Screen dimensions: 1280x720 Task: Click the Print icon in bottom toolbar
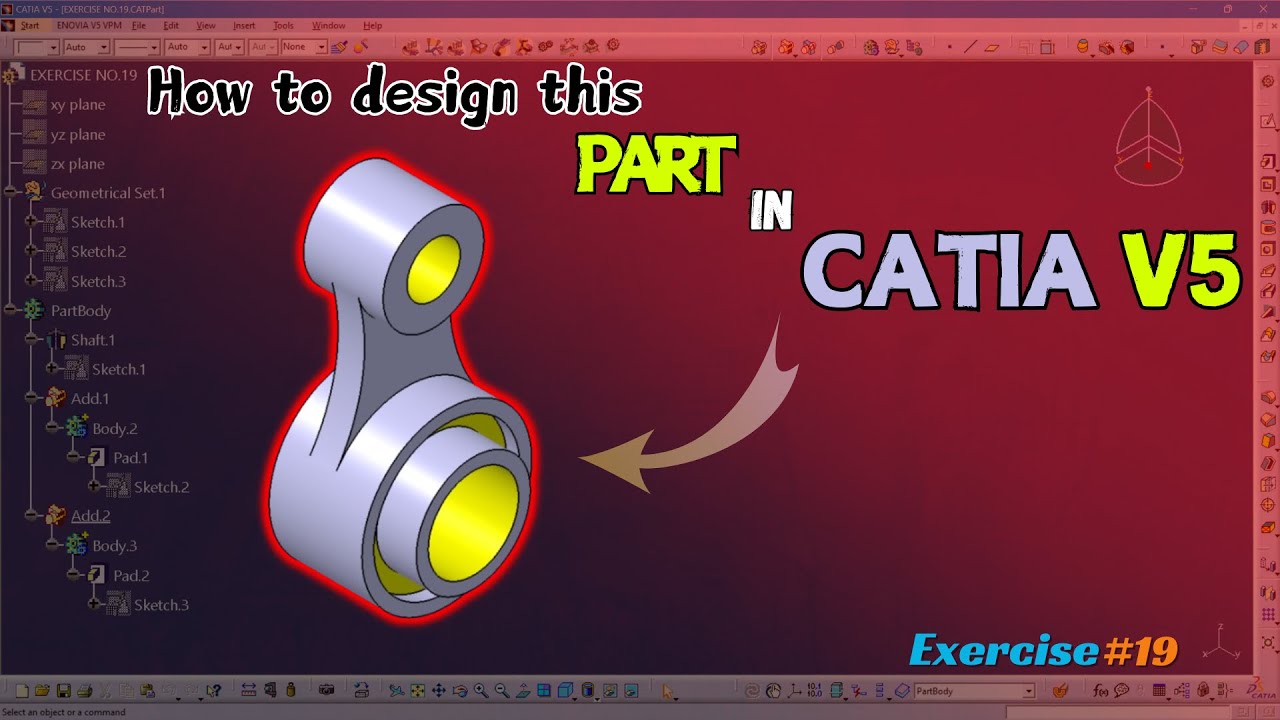(x=84, y=690)
